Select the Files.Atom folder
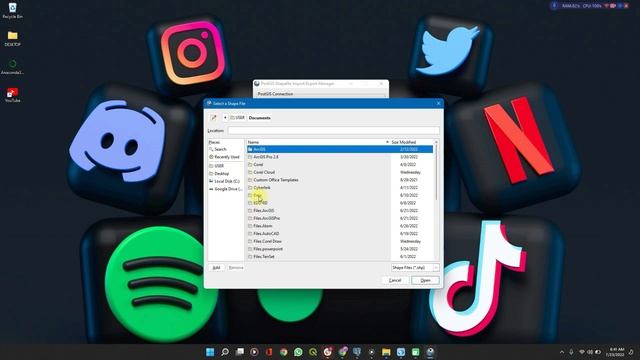The width and height of the screenshot is (640, 360). (x=340, y=226)
